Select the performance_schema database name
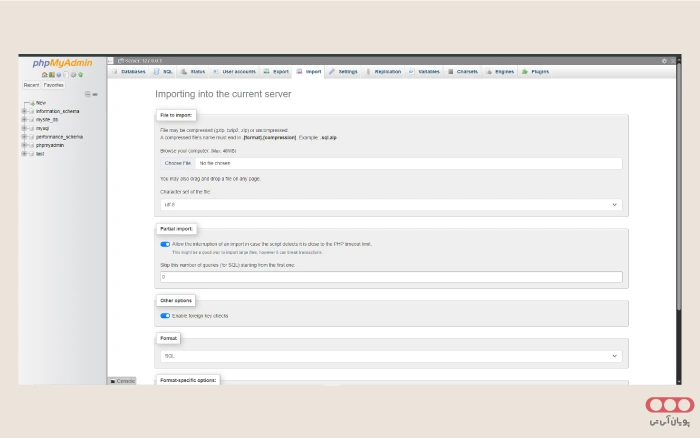The image size is (700, 438). (x=59, y=137)
